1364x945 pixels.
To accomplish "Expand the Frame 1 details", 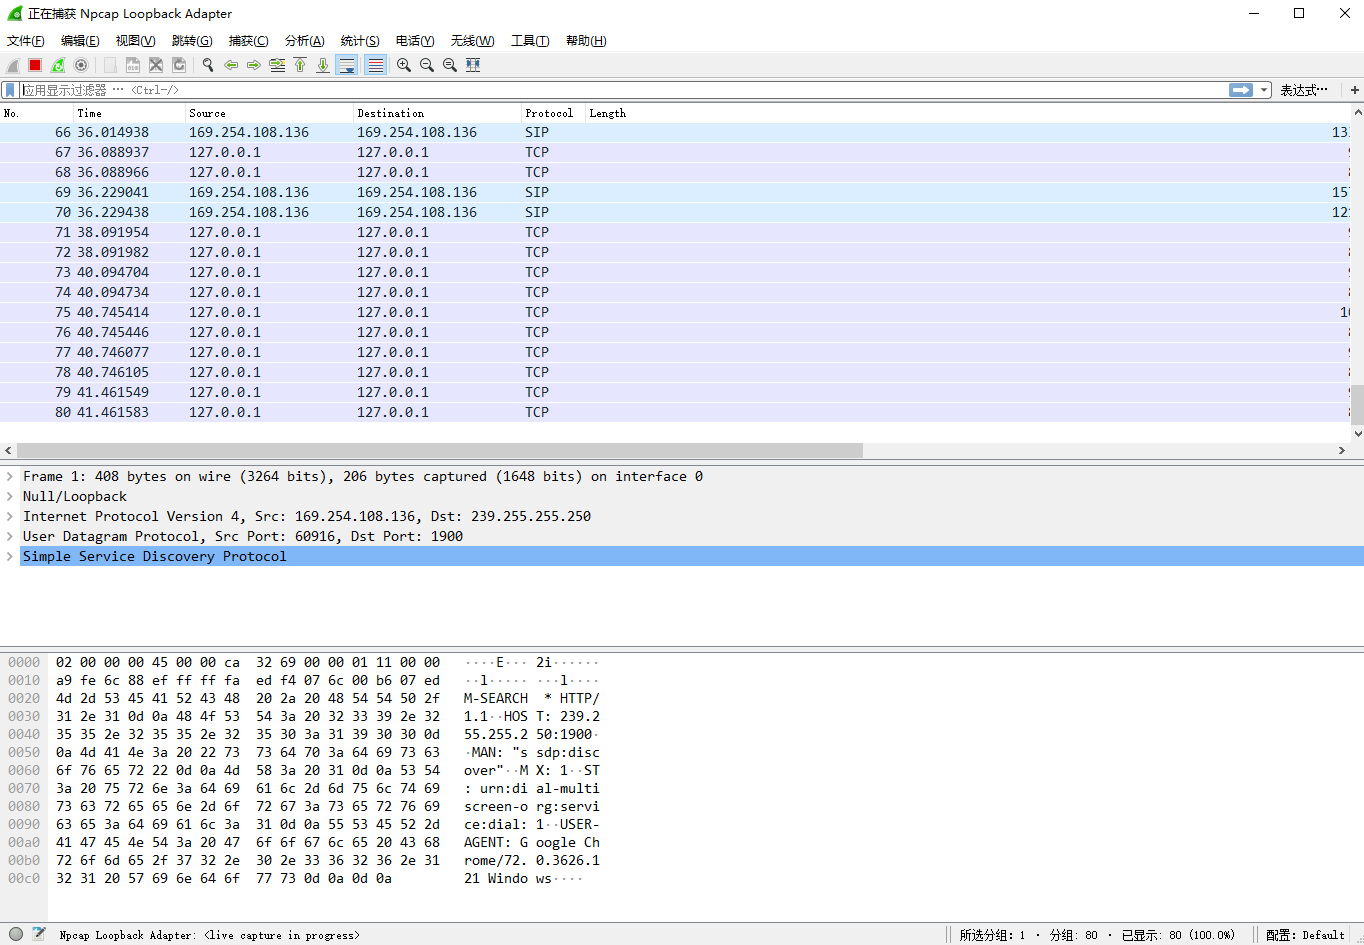I will 11,476.
